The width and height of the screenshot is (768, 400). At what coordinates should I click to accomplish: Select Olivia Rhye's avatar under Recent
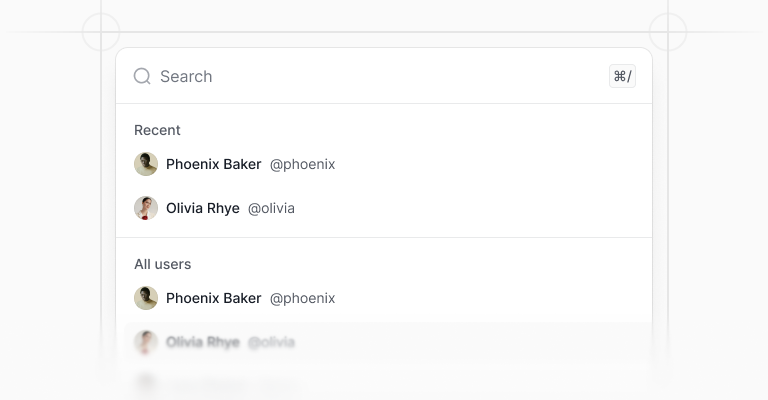click(146, 208)
